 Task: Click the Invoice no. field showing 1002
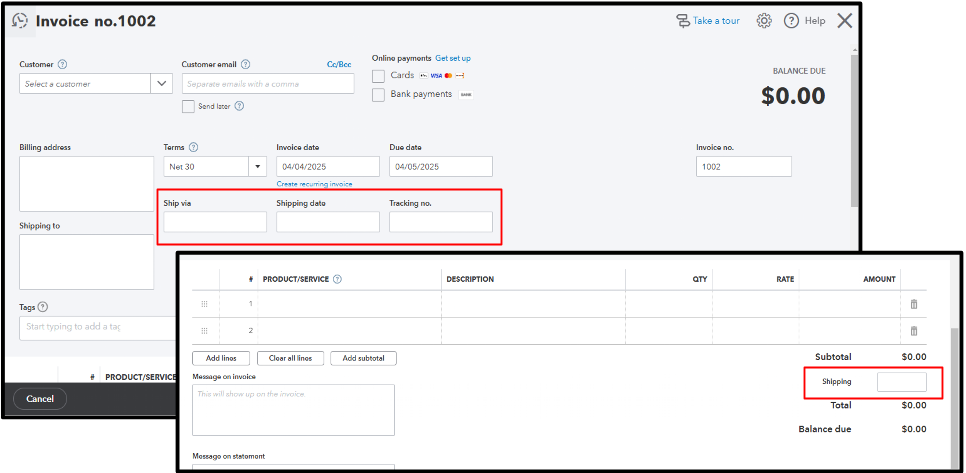click(x=744, y=167)
